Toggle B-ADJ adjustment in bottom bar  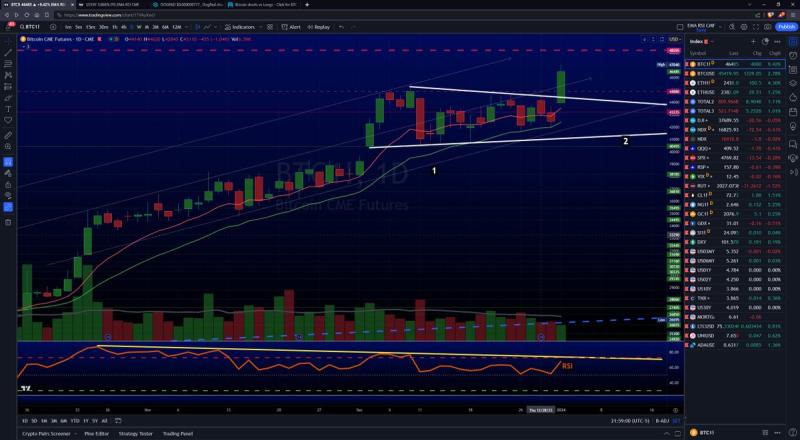[662, 421]
